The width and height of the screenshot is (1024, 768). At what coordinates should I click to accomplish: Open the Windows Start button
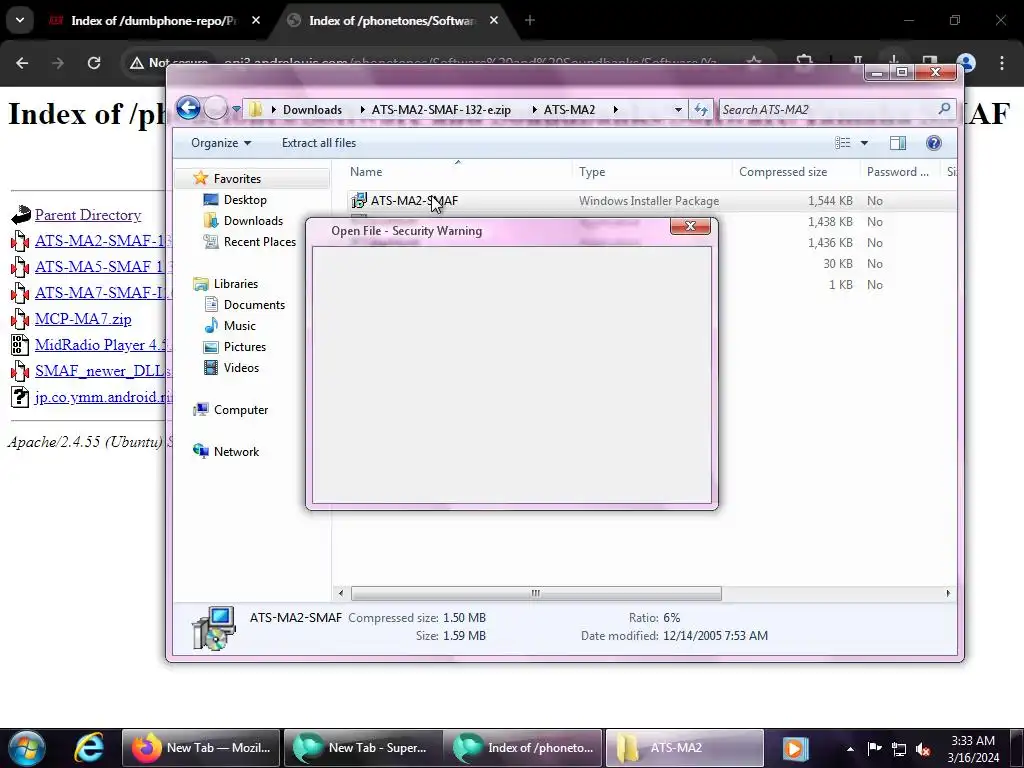coord(26,748)
